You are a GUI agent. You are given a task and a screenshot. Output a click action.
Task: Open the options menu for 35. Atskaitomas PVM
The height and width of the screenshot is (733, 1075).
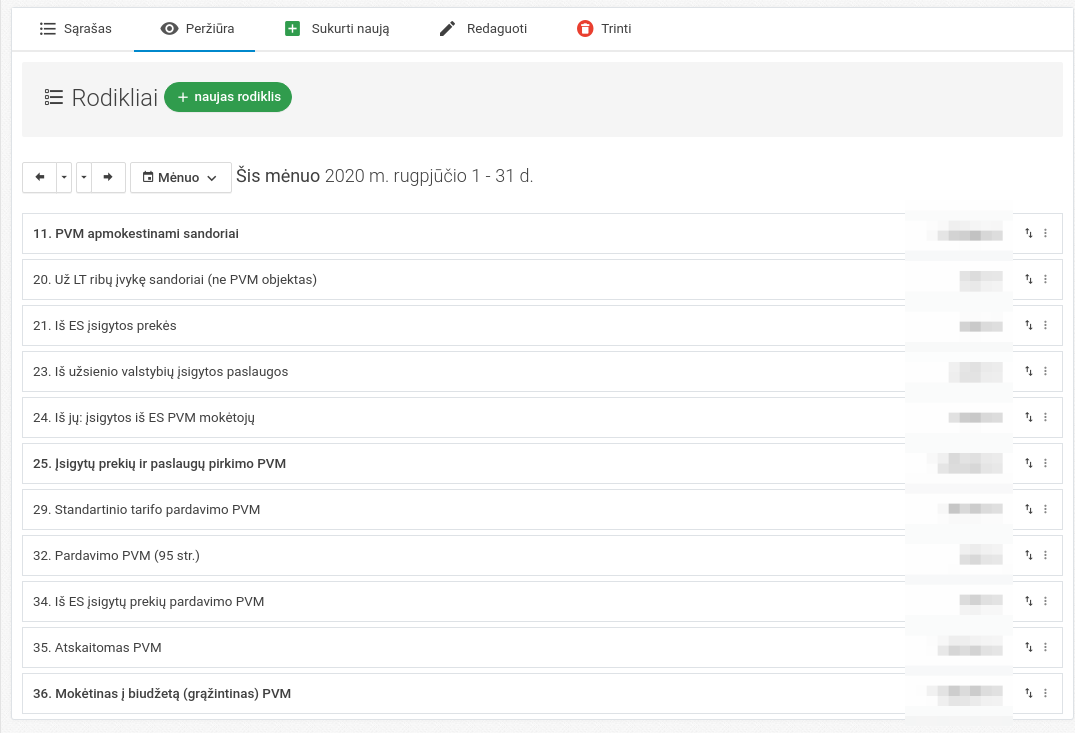(x=1046, y=648)
